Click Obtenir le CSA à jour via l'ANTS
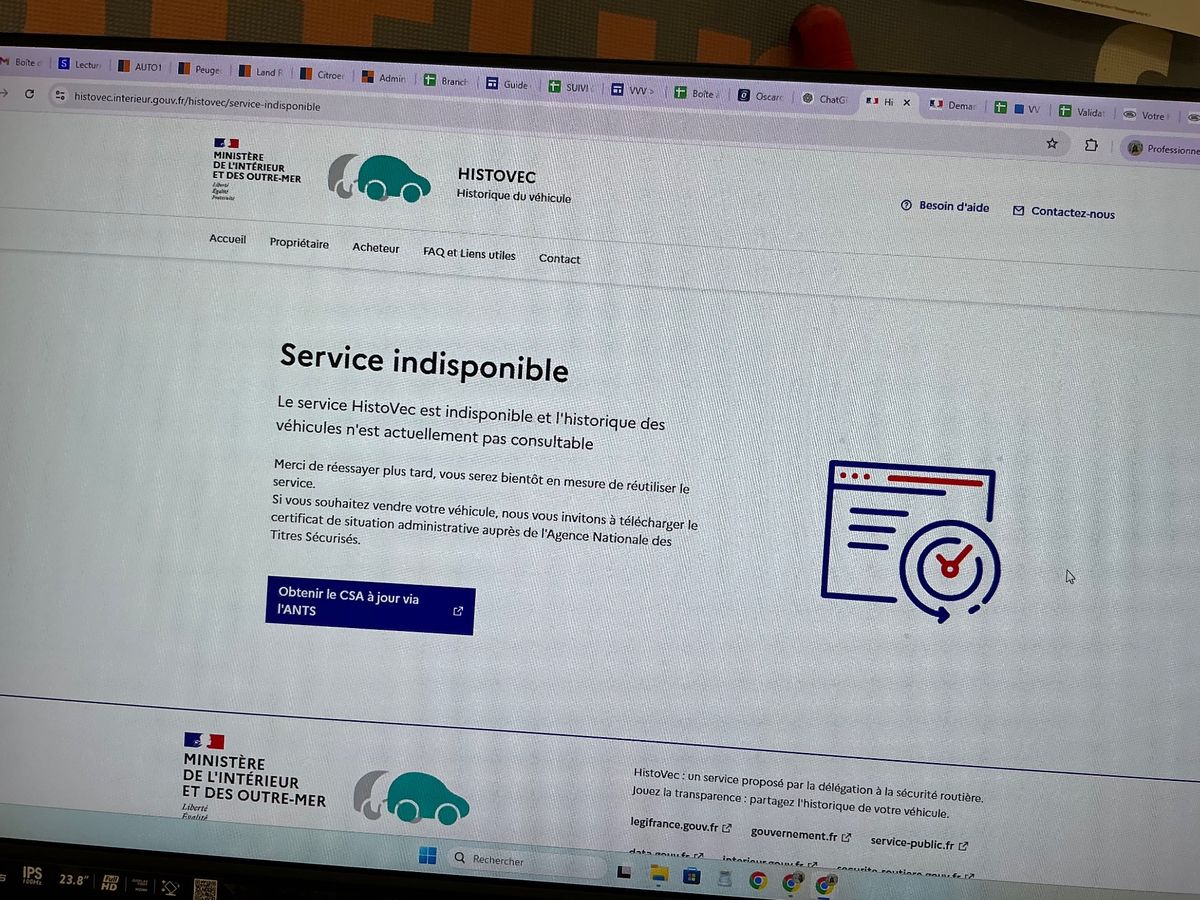The height and width of the screenshot is (900, 1200). pos(370,604)
